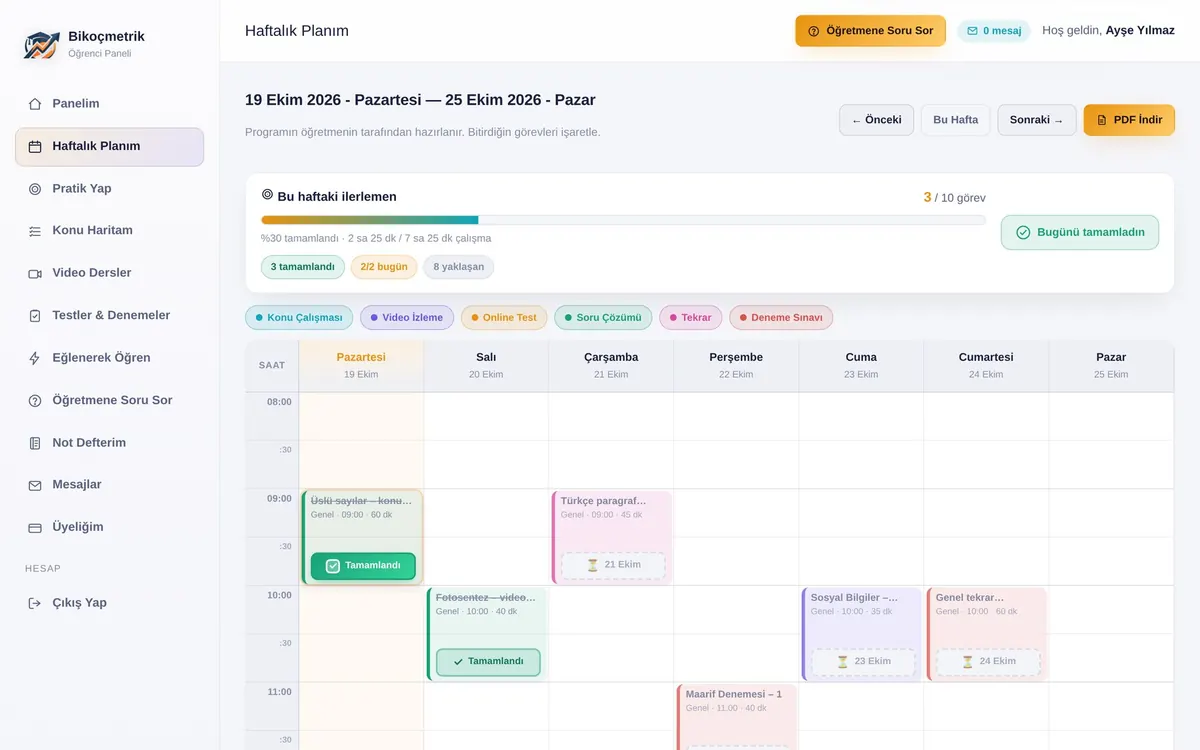Jump to current week with Bu Hafta

tap(955, 120)
